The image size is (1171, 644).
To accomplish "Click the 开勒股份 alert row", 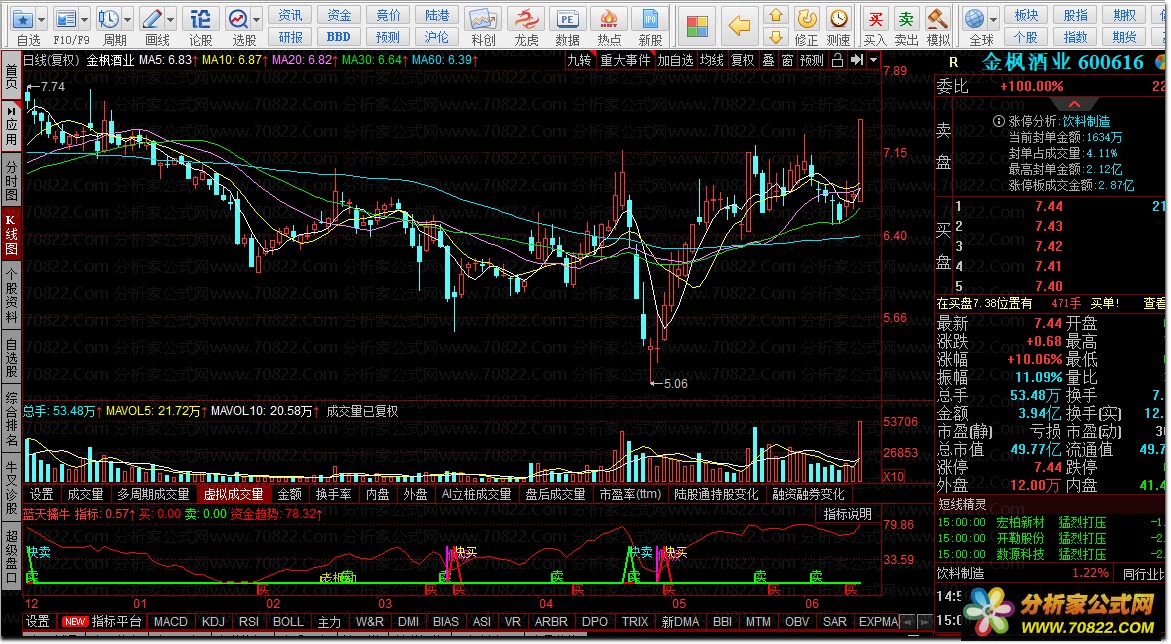I will [1049, 538].
